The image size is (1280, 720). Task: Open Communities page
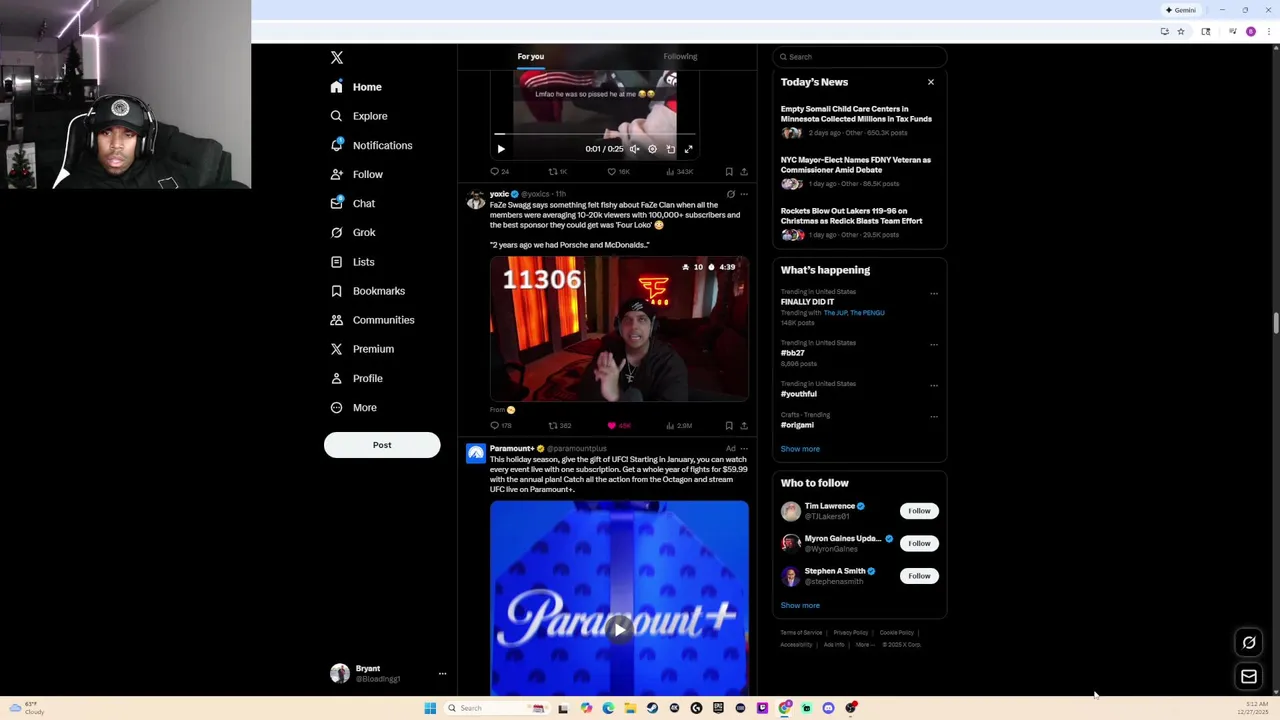[371, 320]
